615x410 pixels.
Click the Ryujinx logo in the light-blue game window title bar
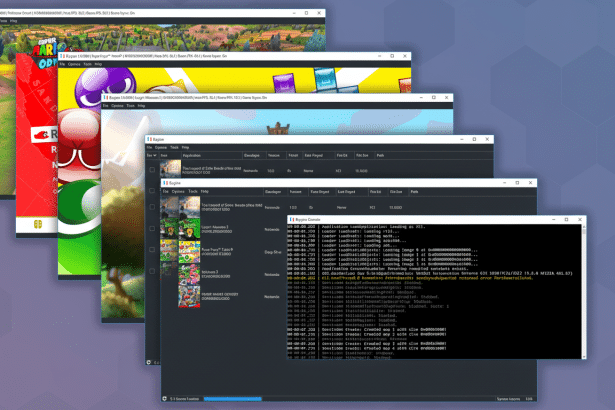[x=106, y=98]
